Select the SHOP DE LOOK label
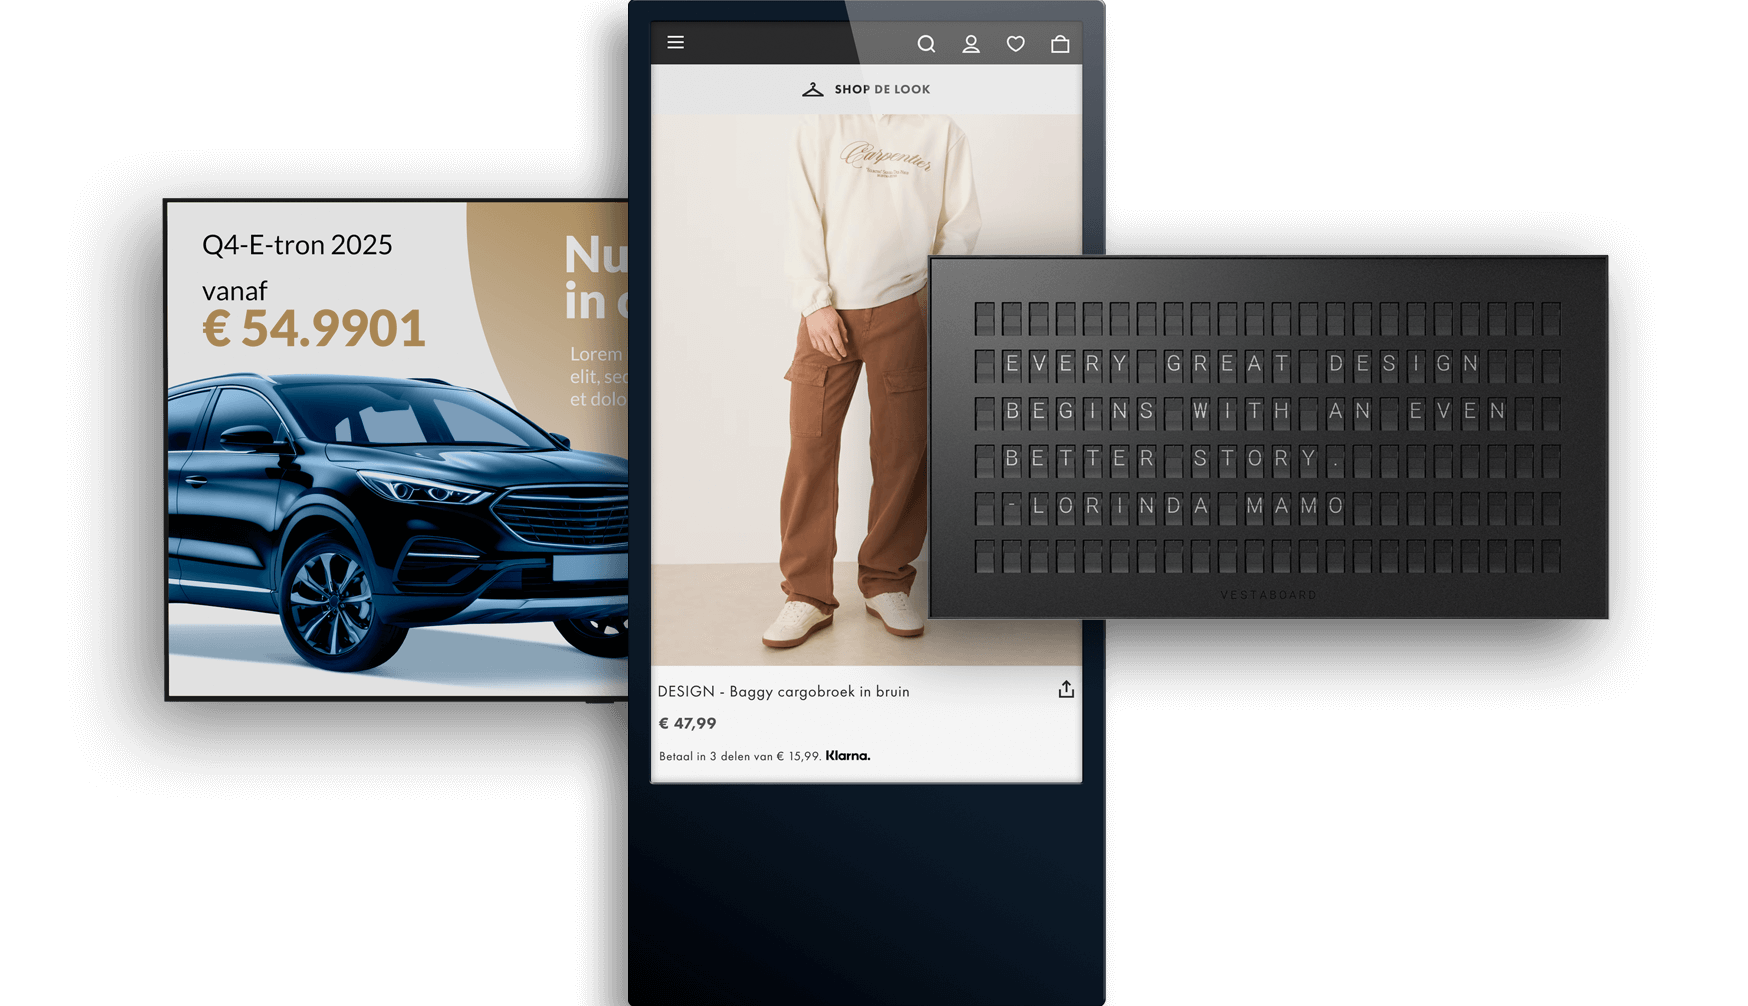Screen dimensions: 1748x1006 point(882,90)
